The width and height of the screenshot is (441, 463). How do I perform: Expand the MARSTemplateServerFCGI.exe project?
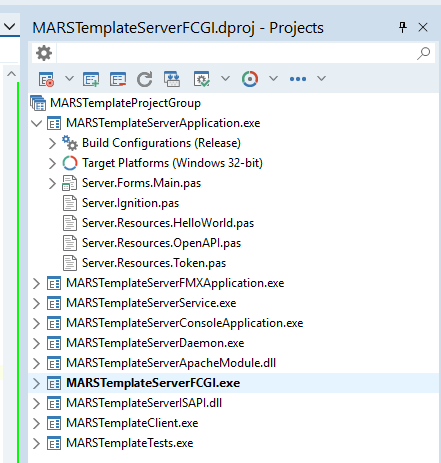click(x=36, y=384)
